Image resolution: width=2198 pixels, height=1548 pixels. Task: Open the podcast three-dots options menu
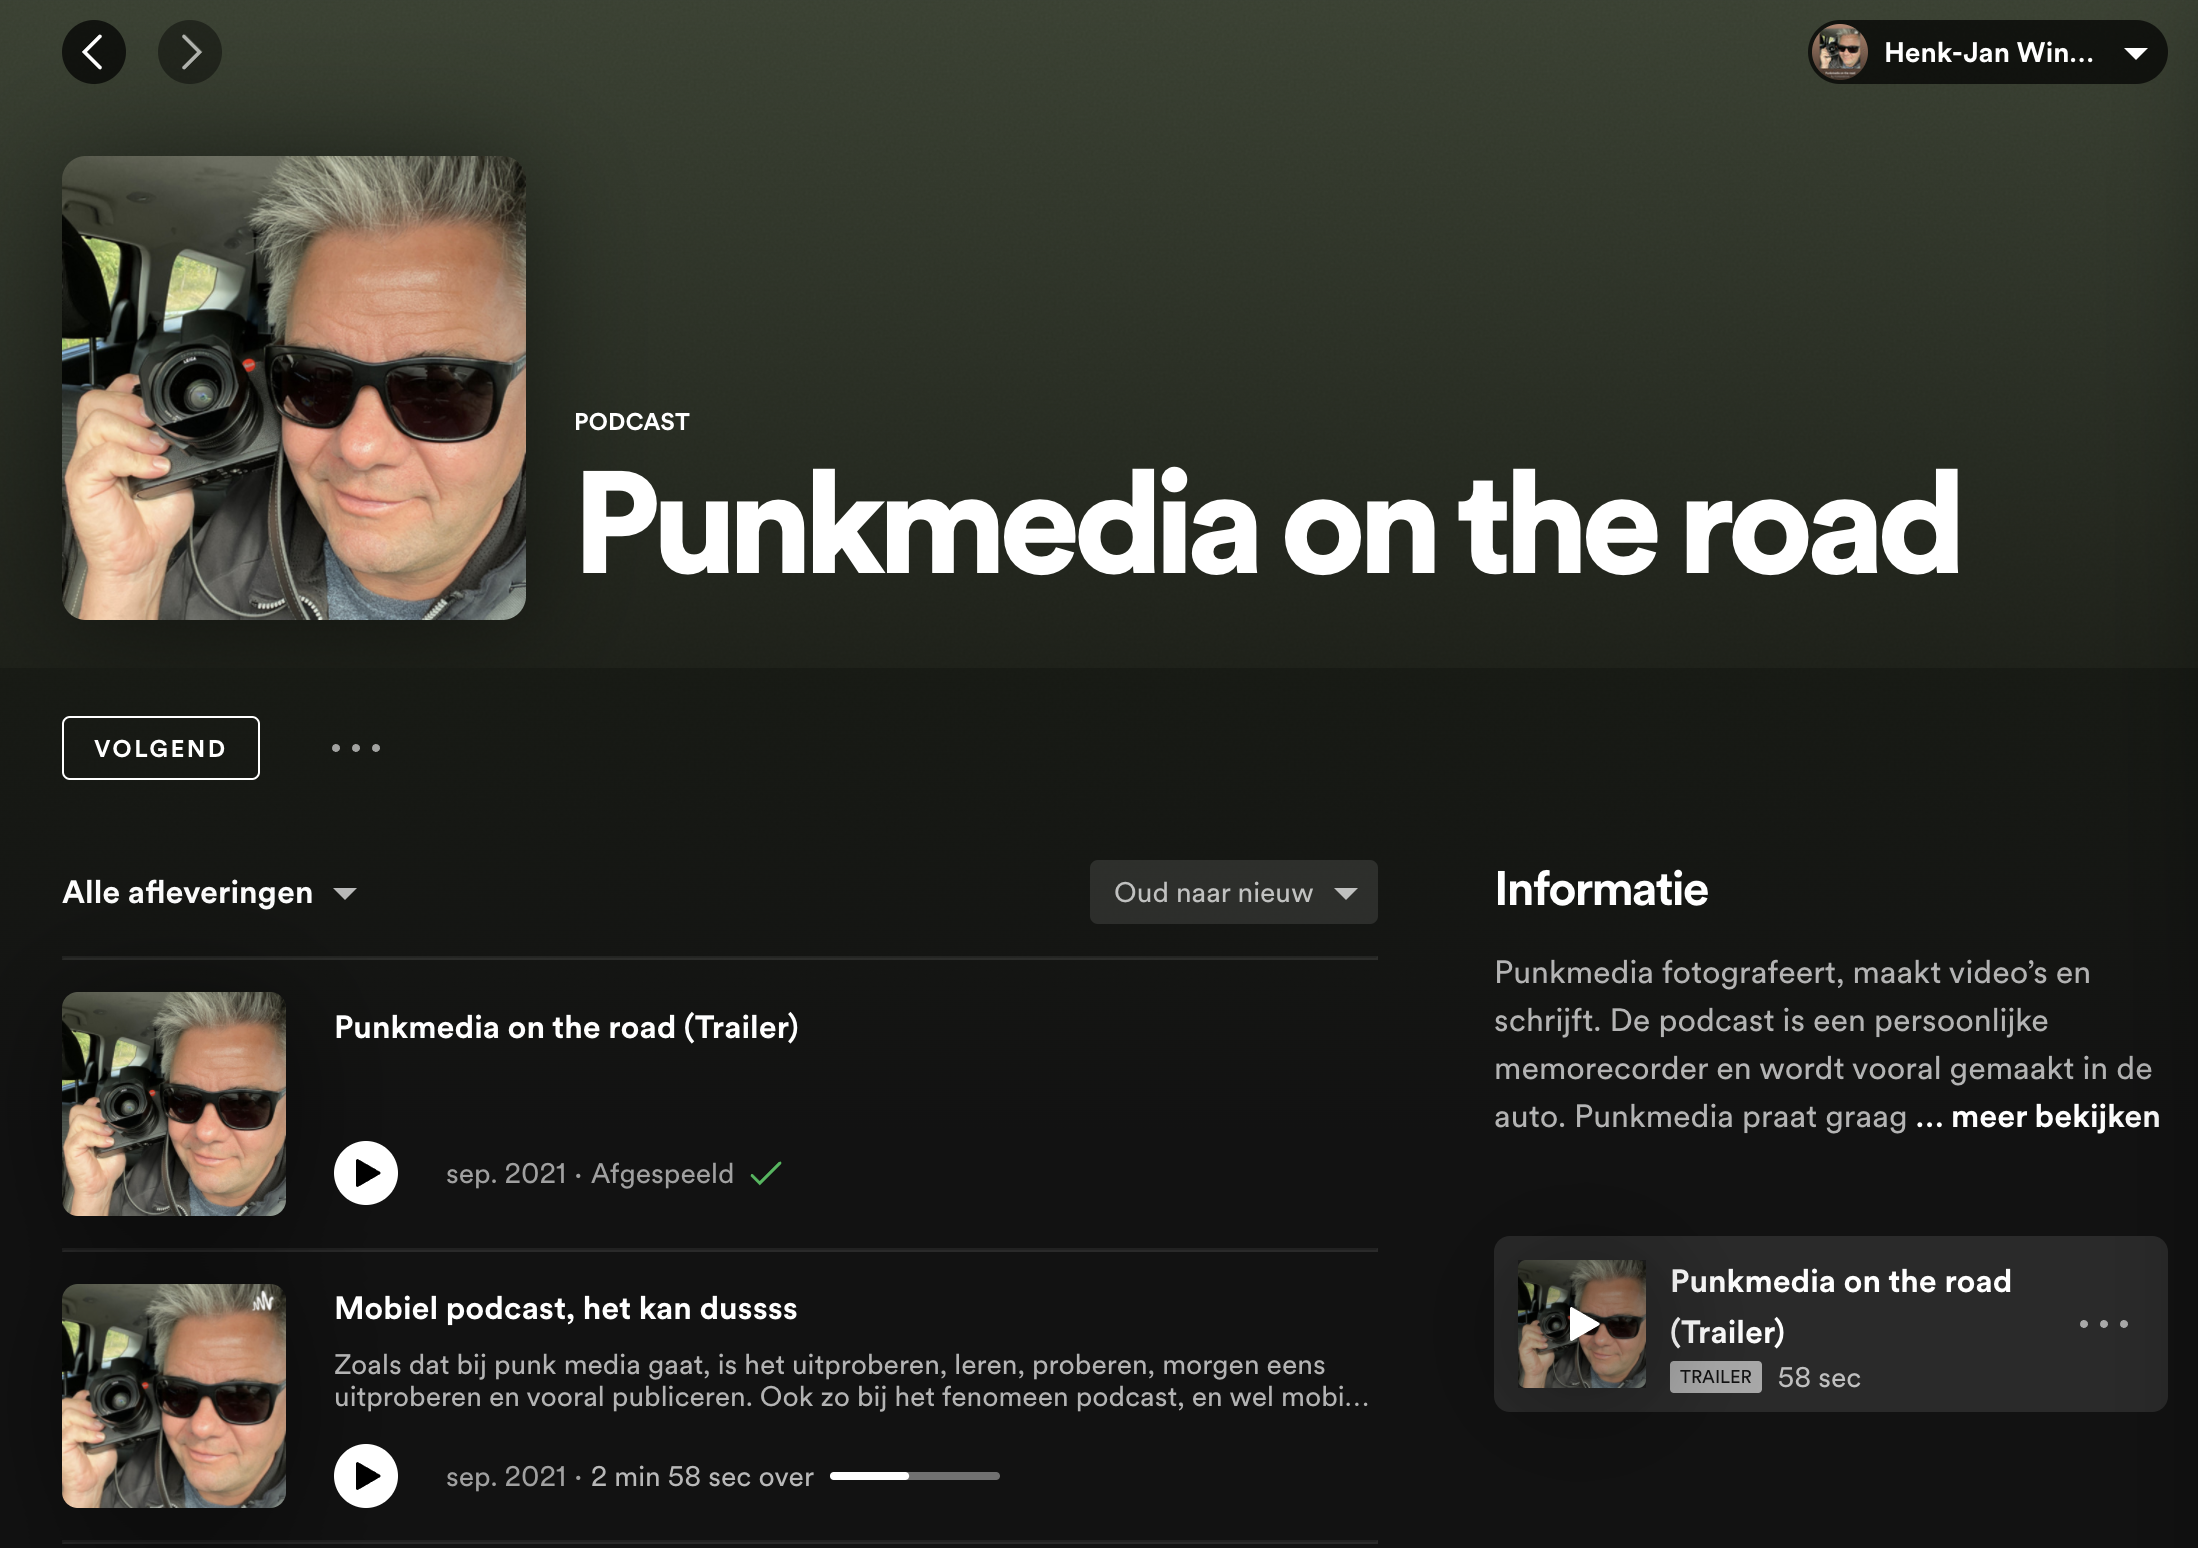(356, 748)
